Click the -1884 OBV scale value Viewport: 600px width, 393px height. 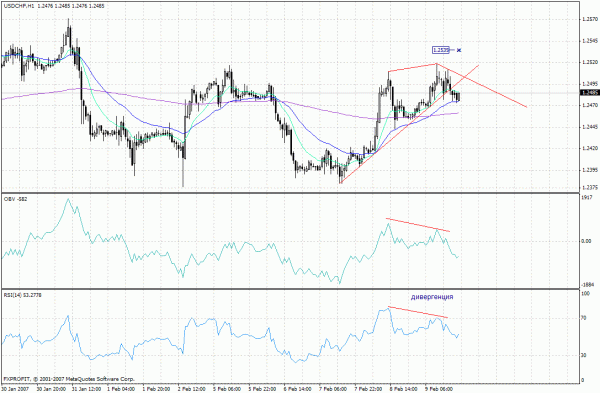(x=587, y=285)
